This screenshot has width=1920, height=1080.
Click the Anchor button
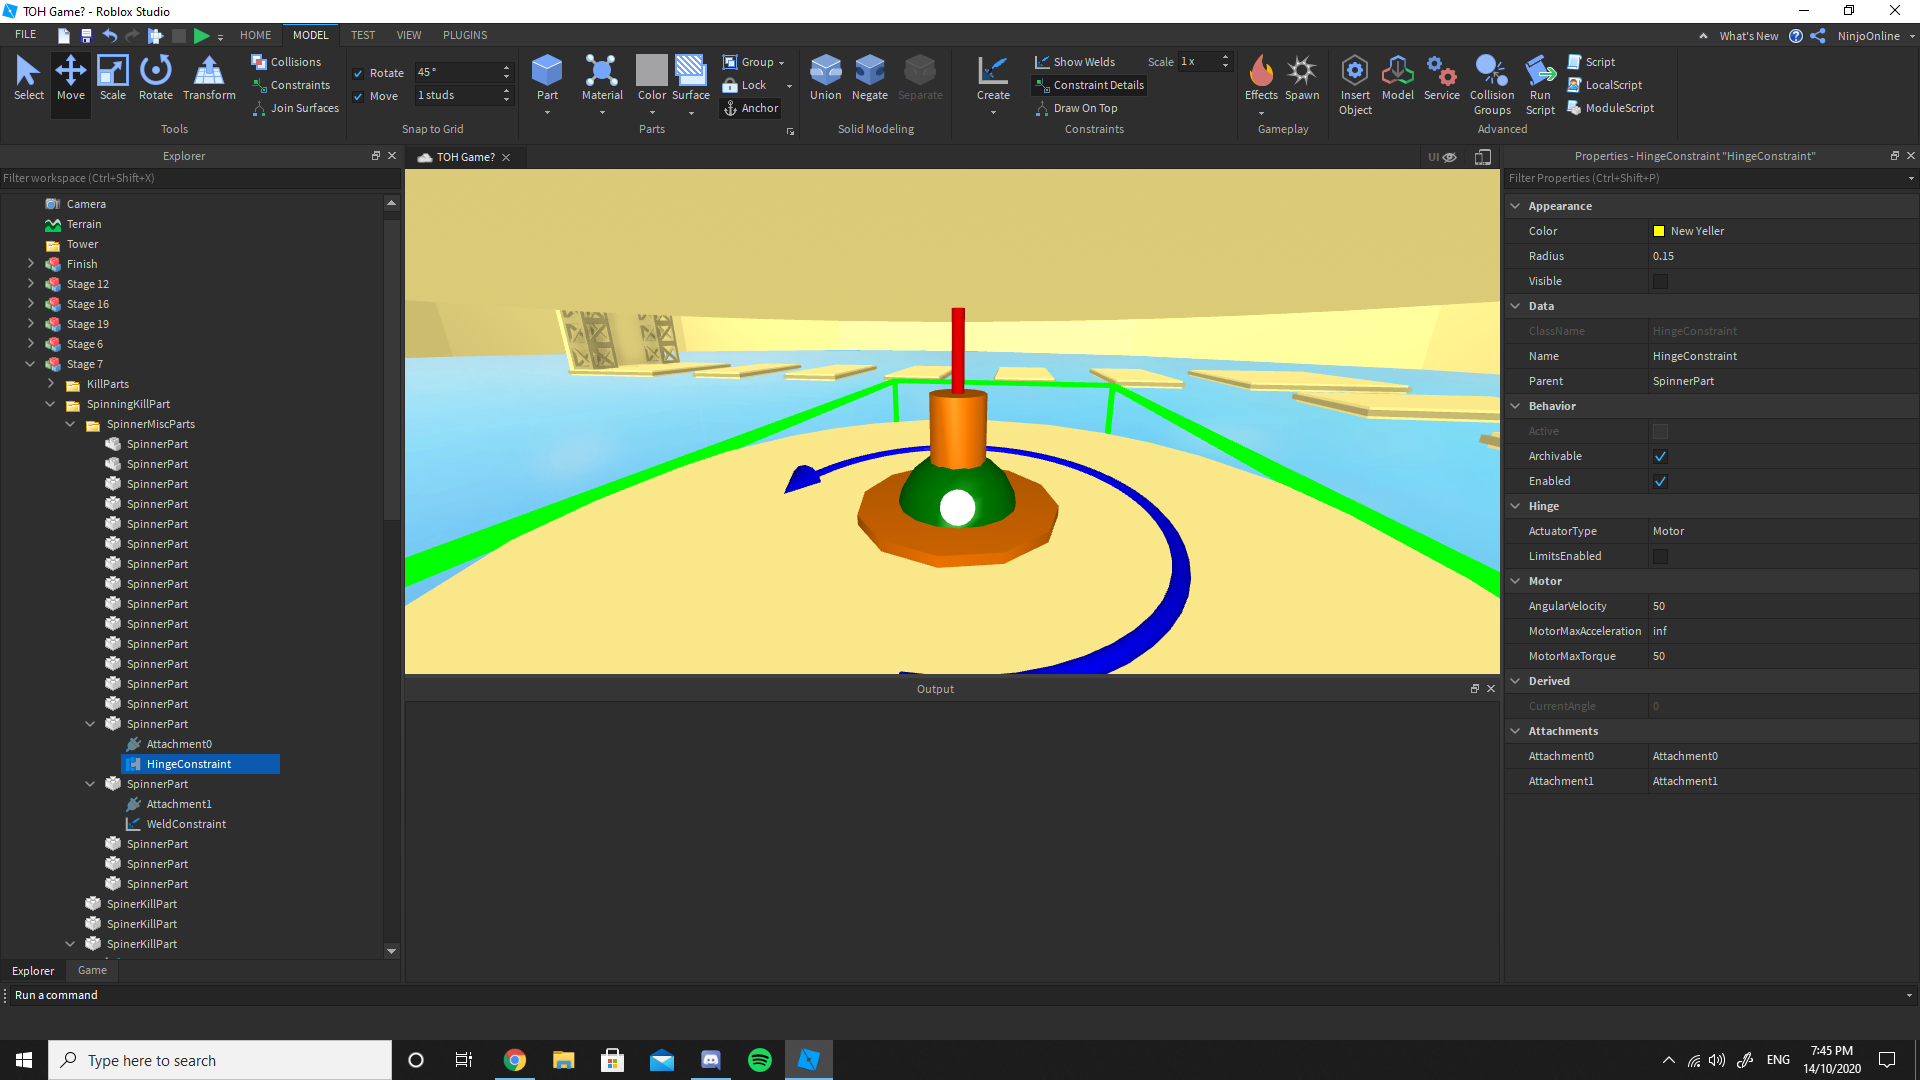(750, 108)
